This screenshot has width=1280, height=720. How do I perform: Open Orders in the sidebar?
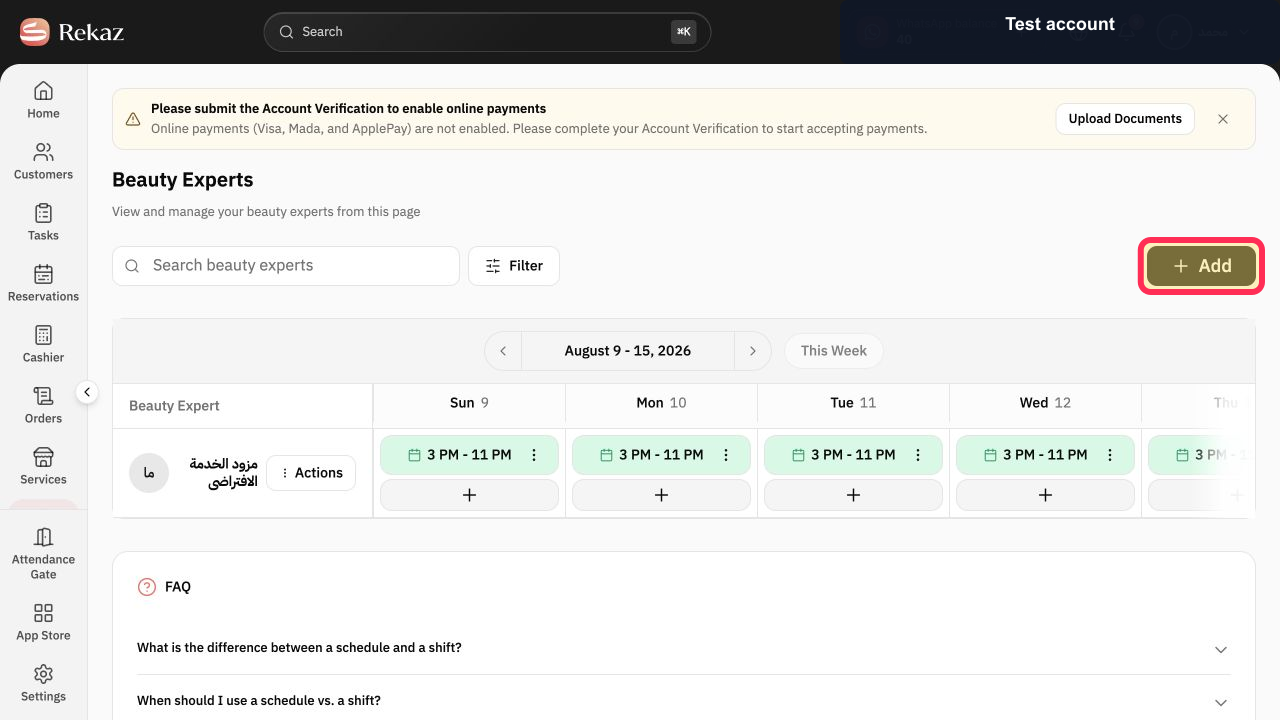tap(43, 405)
